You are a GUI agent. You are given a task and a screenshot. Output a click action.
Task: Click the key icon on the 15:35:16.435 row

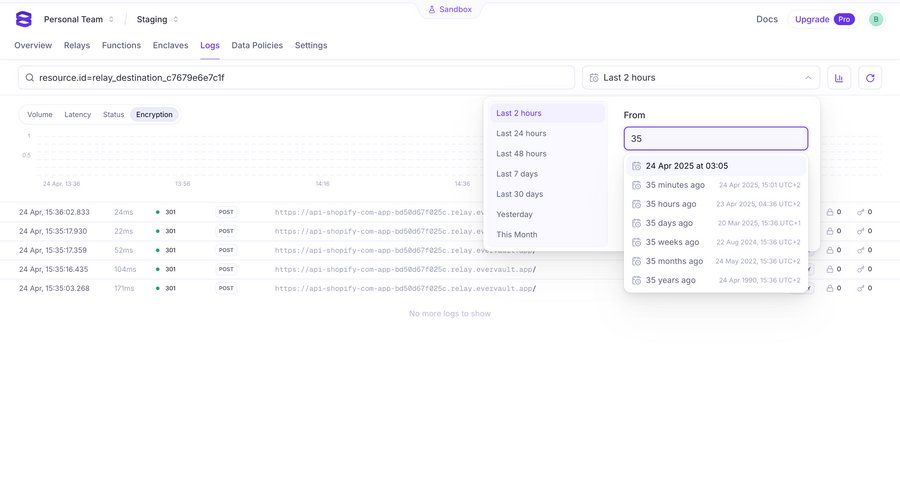(860, 269)
